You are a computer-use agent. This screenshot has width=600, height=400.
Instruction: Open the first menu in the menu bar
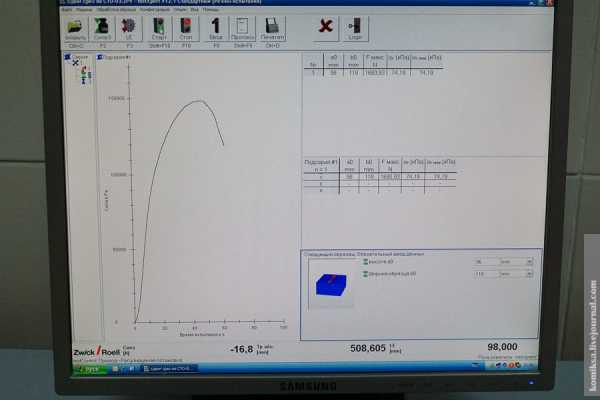coord(65,10)
